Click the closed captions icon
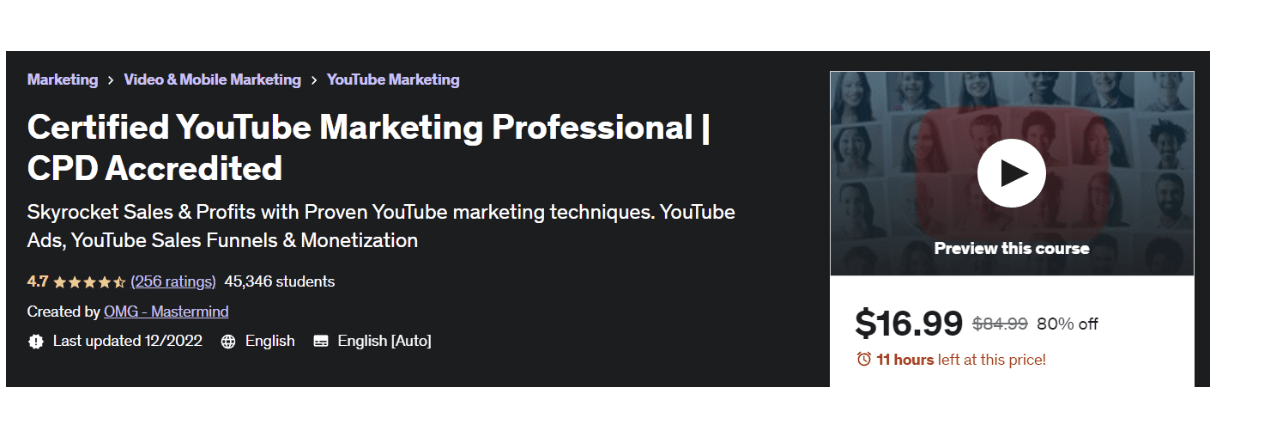This screenshot has width=1284, height=428. (x=321, y=342)
